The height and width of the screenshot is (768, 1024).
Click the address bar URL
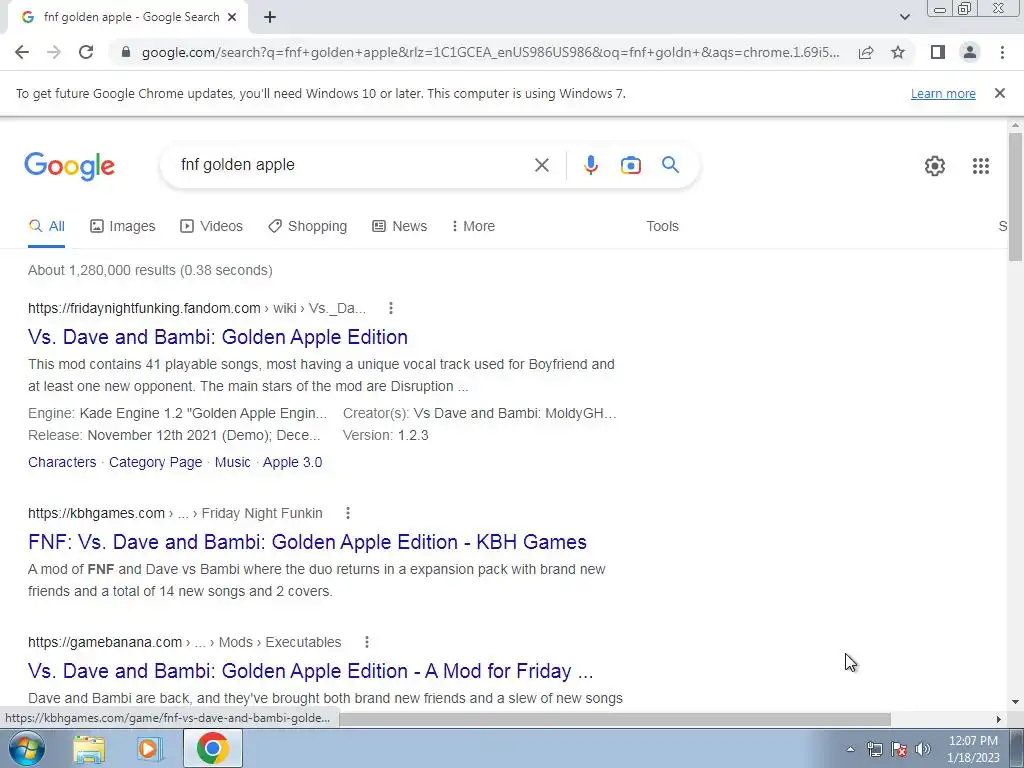pyautogui.click(x=490, y=52)
